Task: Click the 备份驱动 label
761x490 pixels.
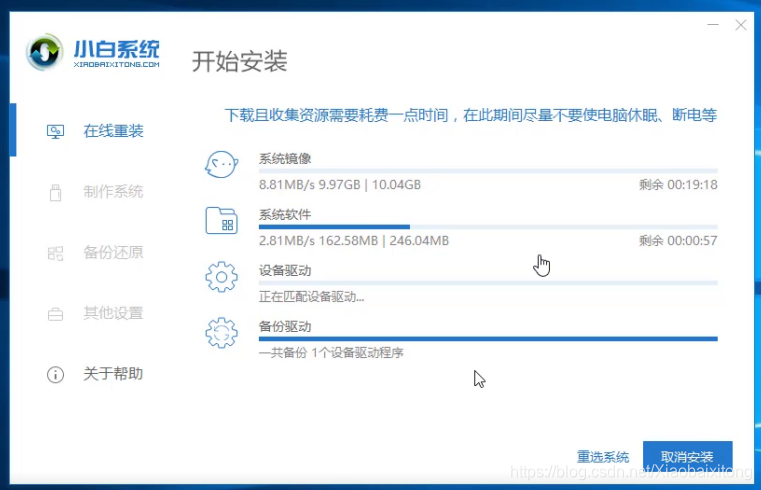Action: click(x=285, y=327)
